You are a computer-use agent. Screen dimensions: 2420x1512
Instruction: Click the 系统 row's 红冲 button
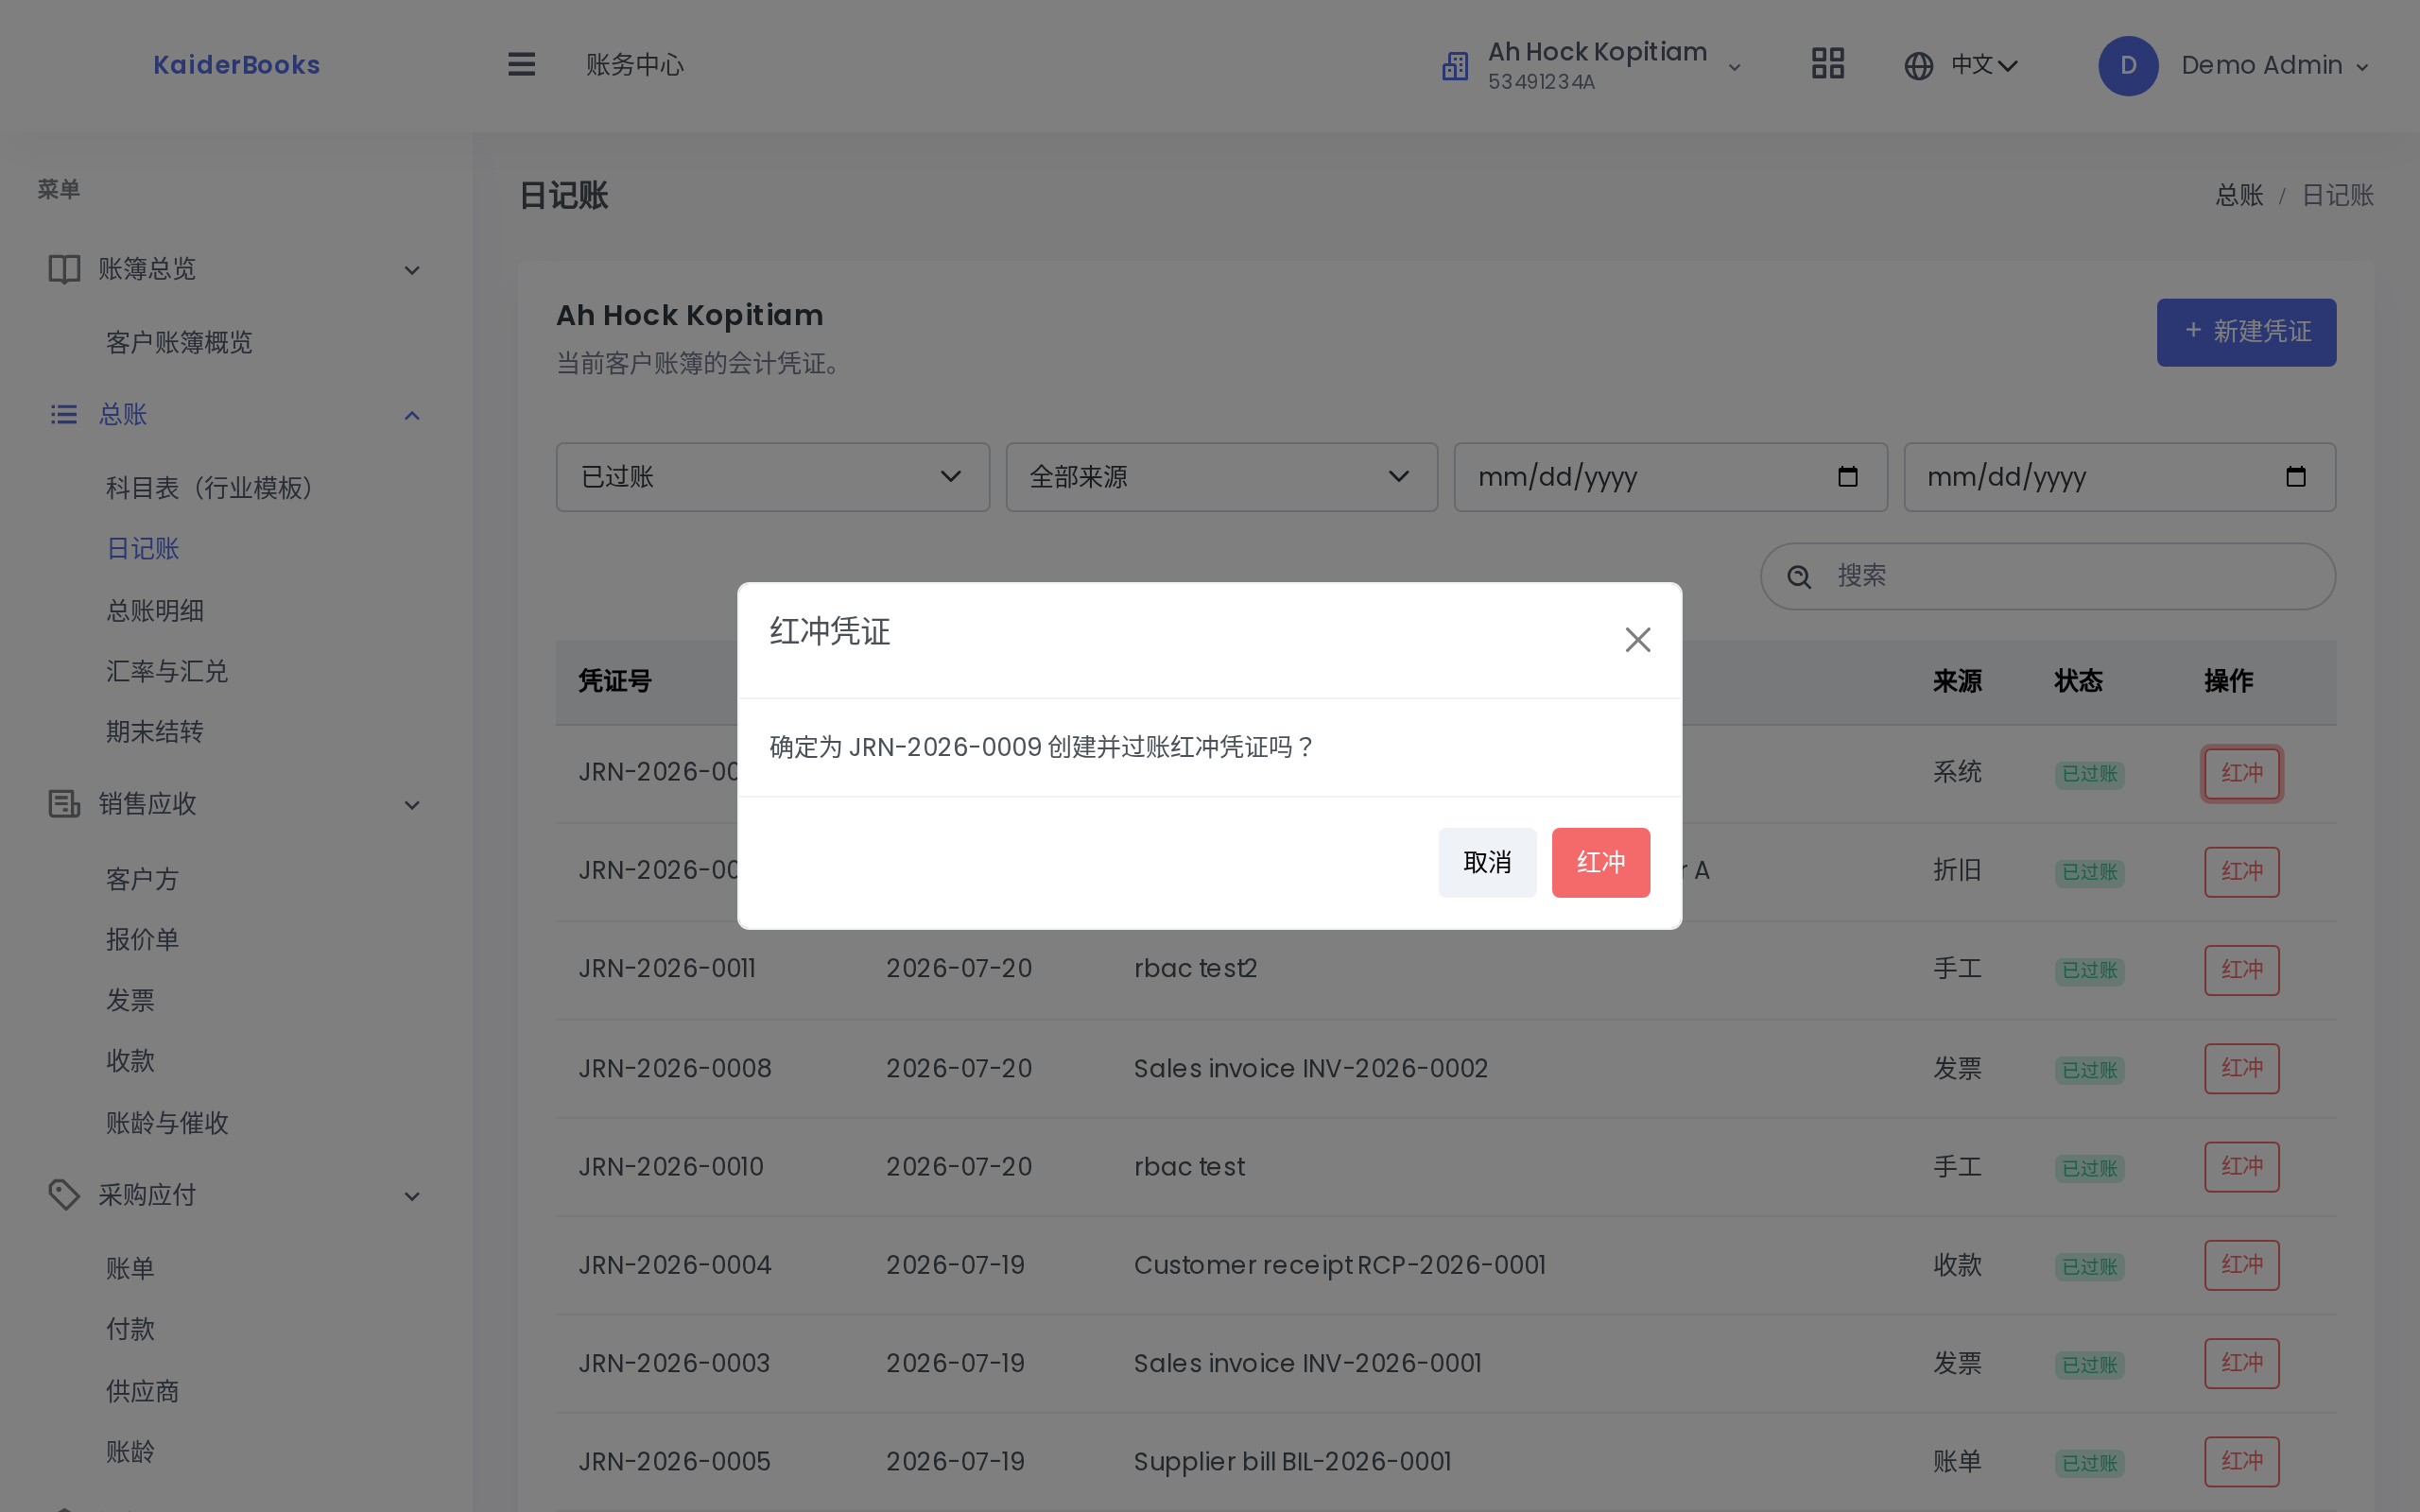2241,773
